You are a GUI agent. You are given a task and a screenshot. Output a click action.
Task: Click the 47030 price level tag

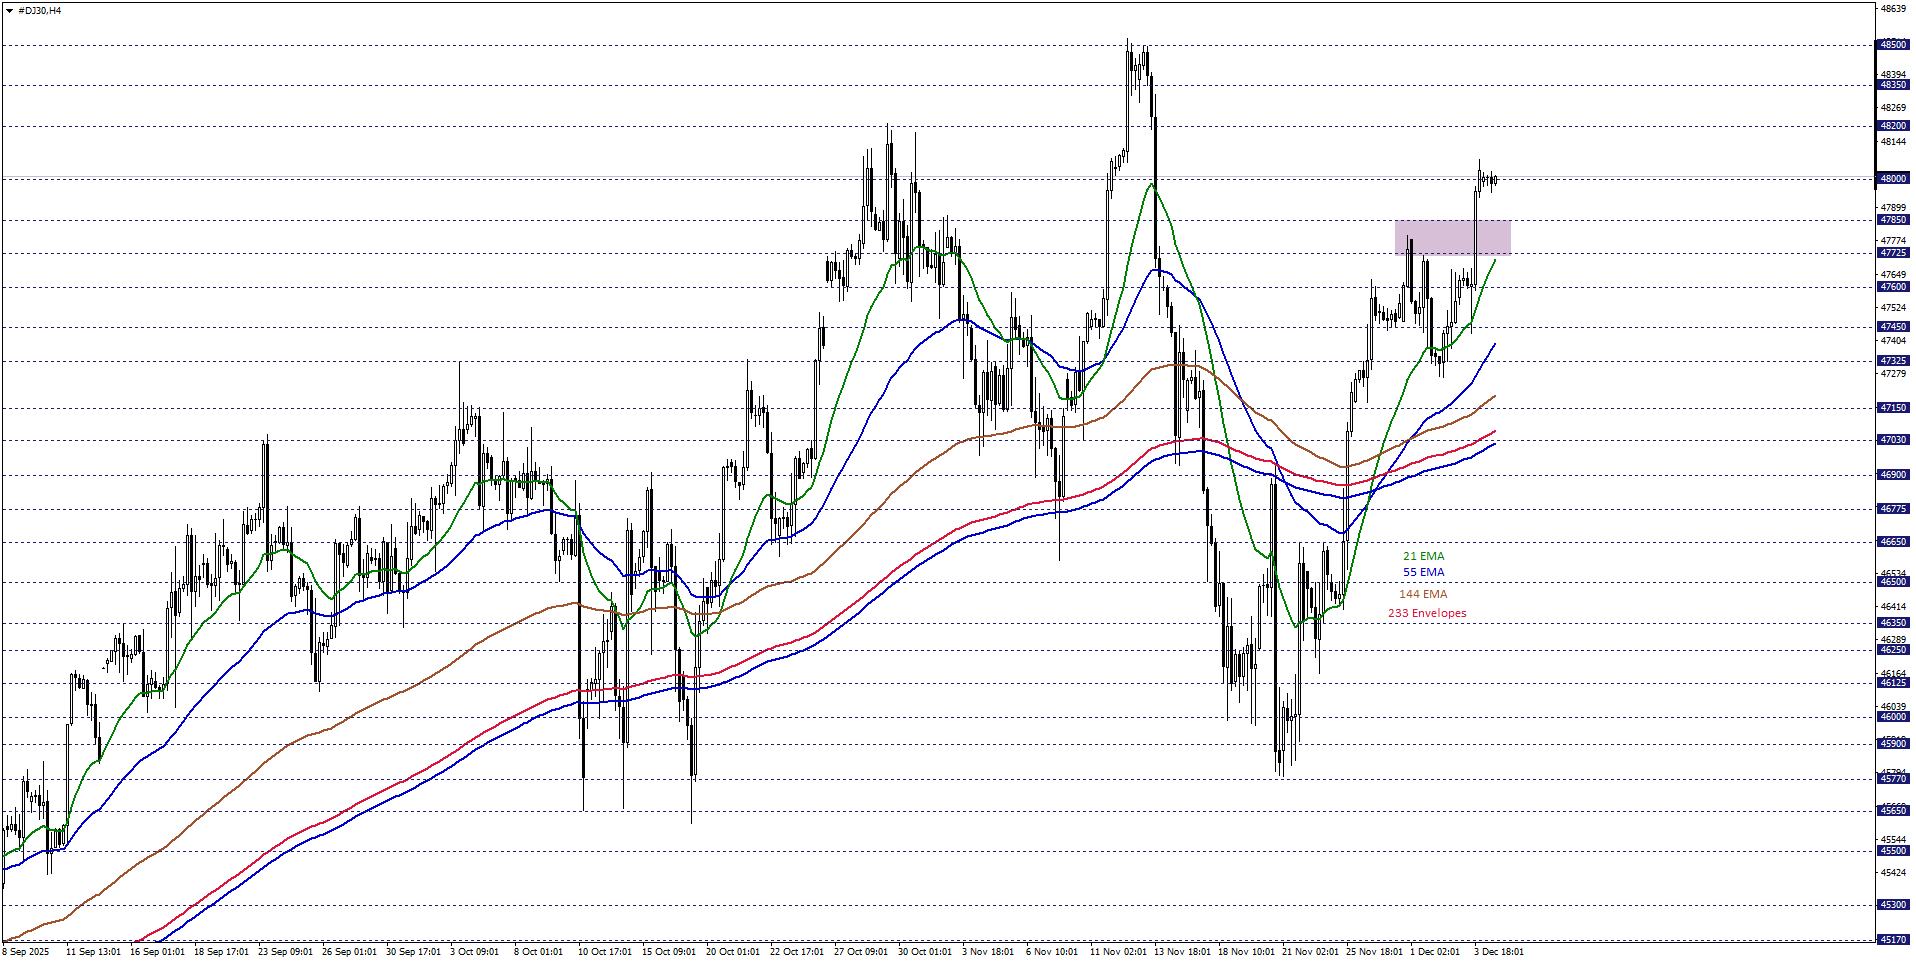point(1892,440)
